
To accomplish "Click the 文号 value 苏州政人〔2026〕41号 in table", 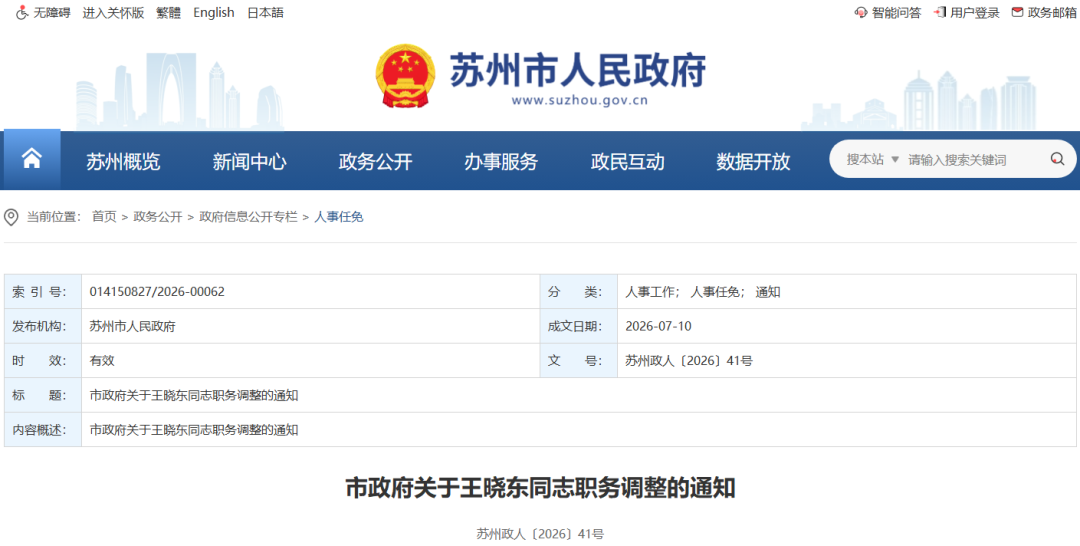I will pyautogui.click(x=689, y=361).
